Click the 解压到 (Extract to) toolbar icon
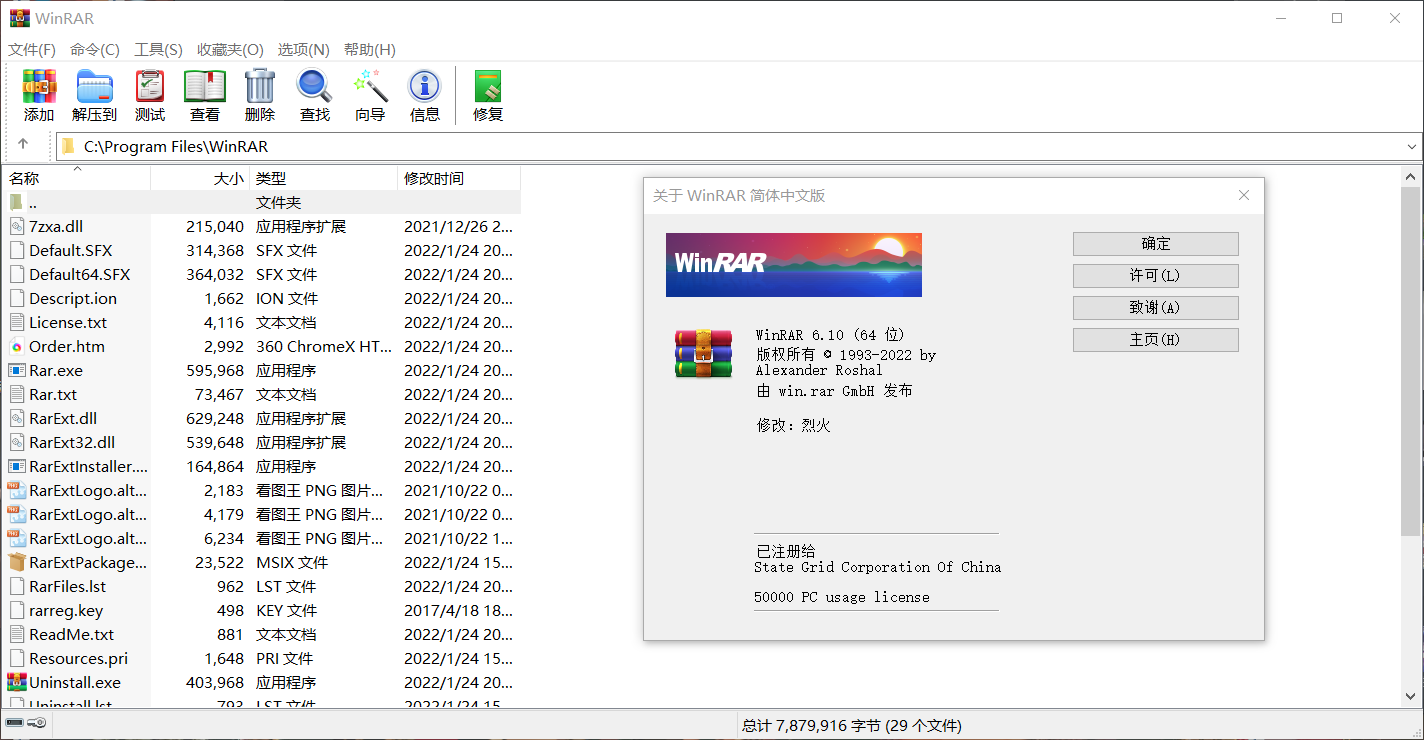The width and height of the screenshot is (1424, 740). click(x=95, y=86)
